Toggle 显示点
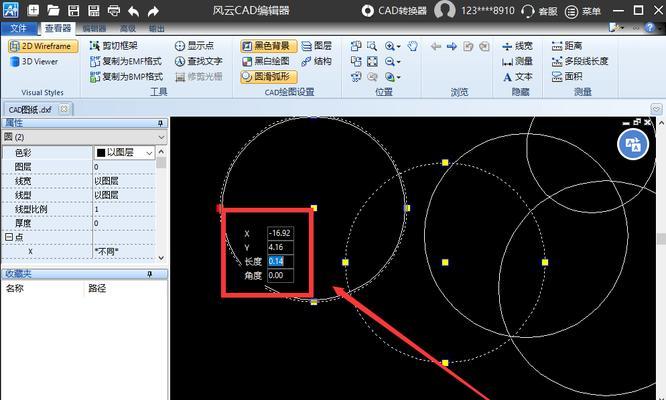The width and height of the screenshot is (666, 400). pyautogui.click(x=195, y=45)
